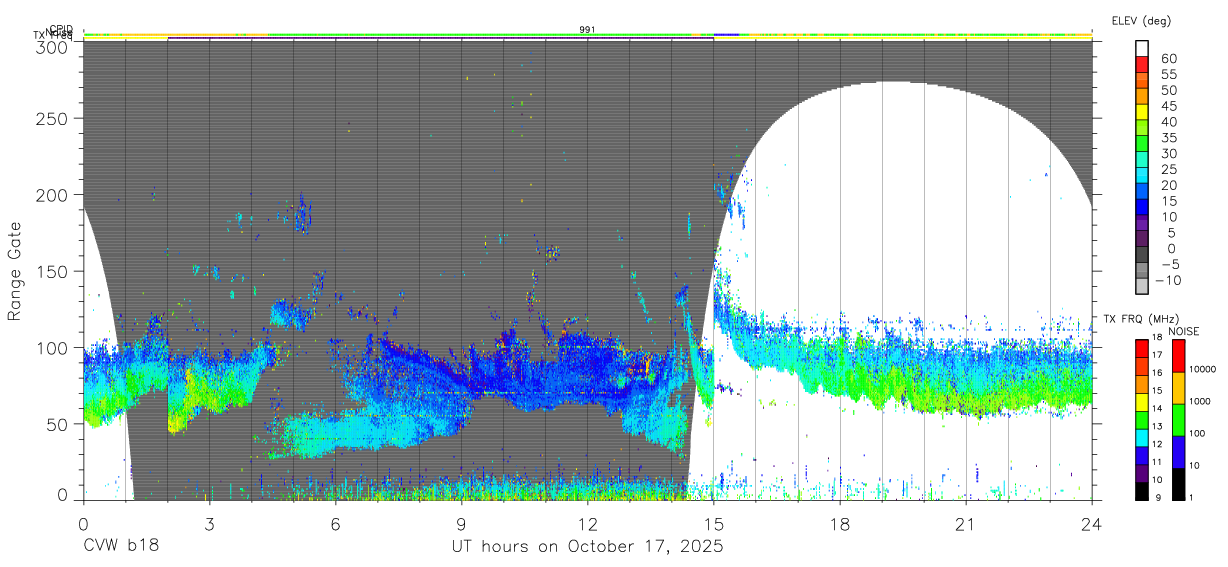Click the 9 hour tick on UT axis
1228x567 pixels.
click(x=461, y=524)
